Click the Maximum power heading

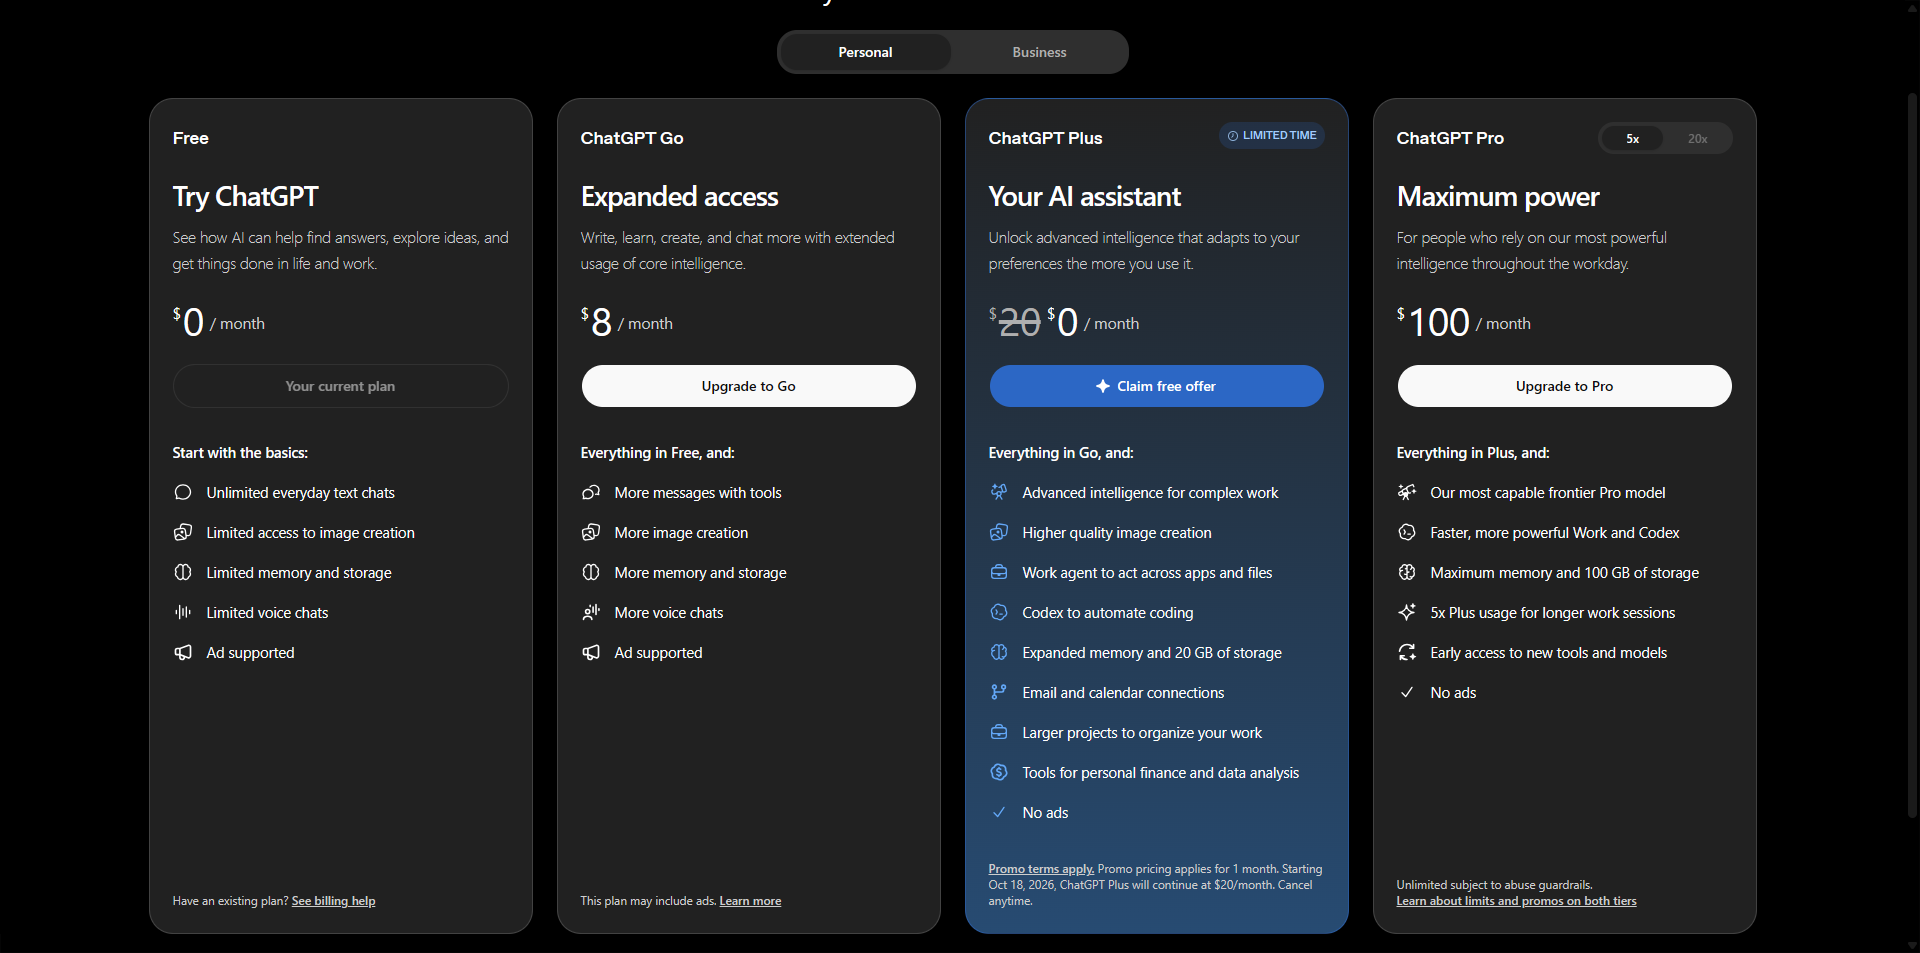click(1498, 197)
